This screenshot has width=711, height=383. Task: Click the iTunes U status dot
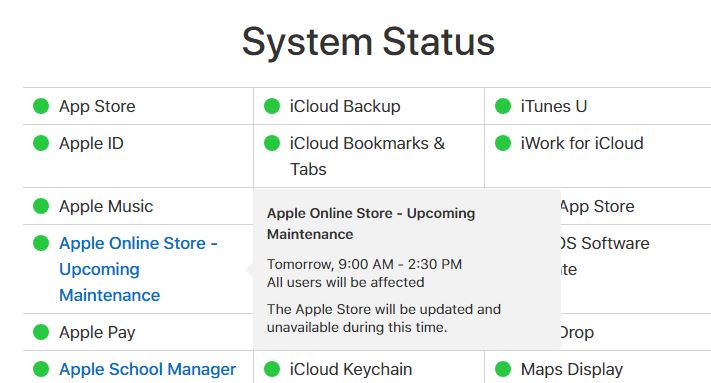coord(503,106)
